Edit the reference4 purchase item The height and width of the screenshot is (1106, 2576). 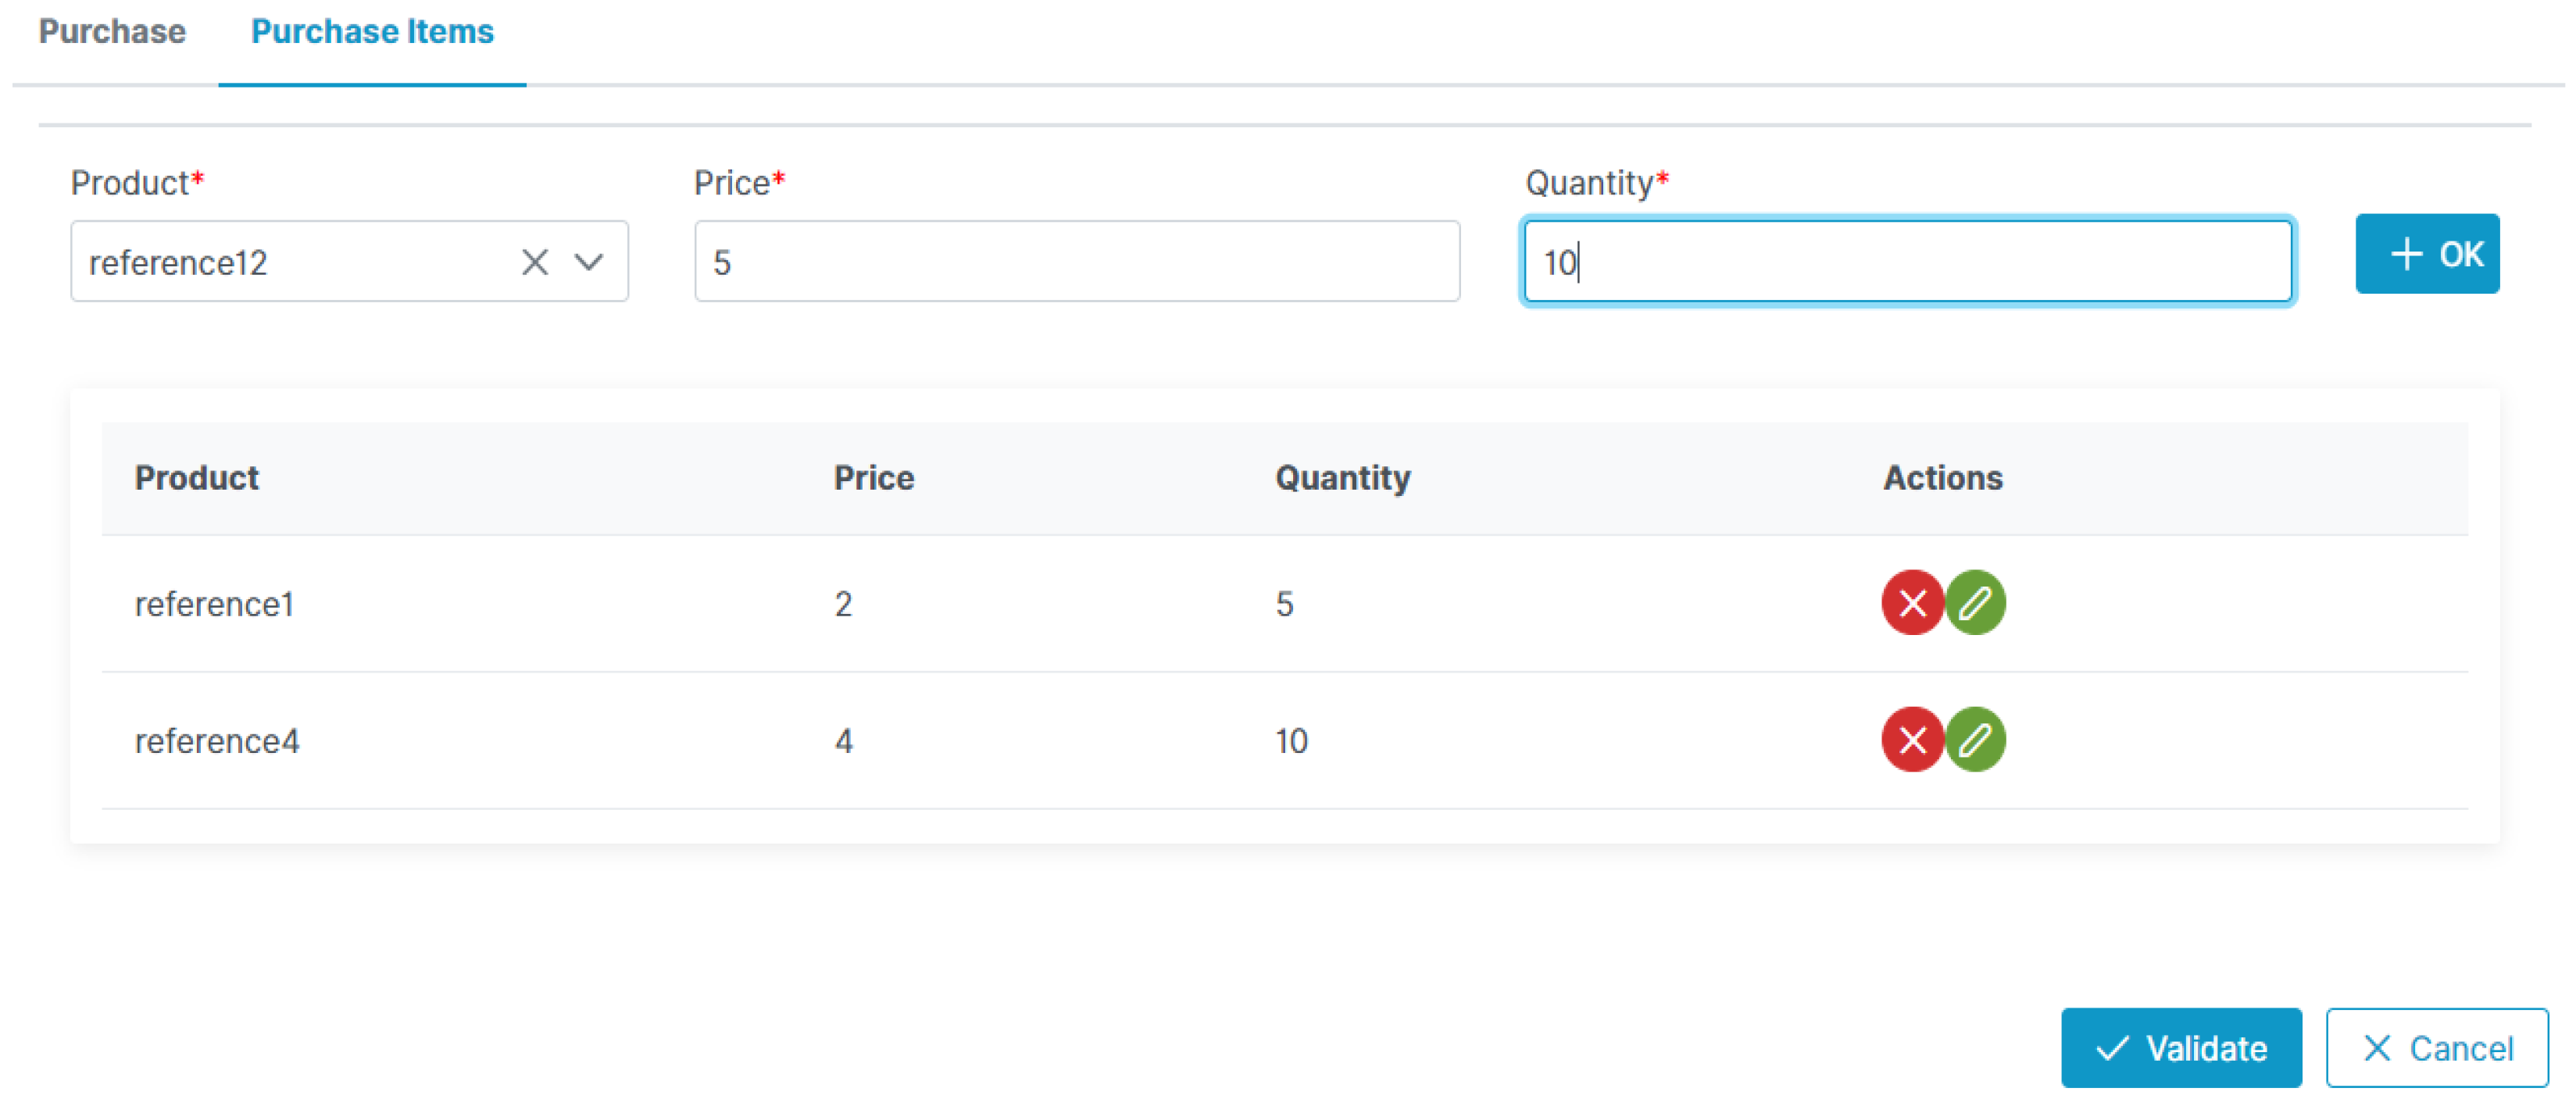click(1975, 740)
